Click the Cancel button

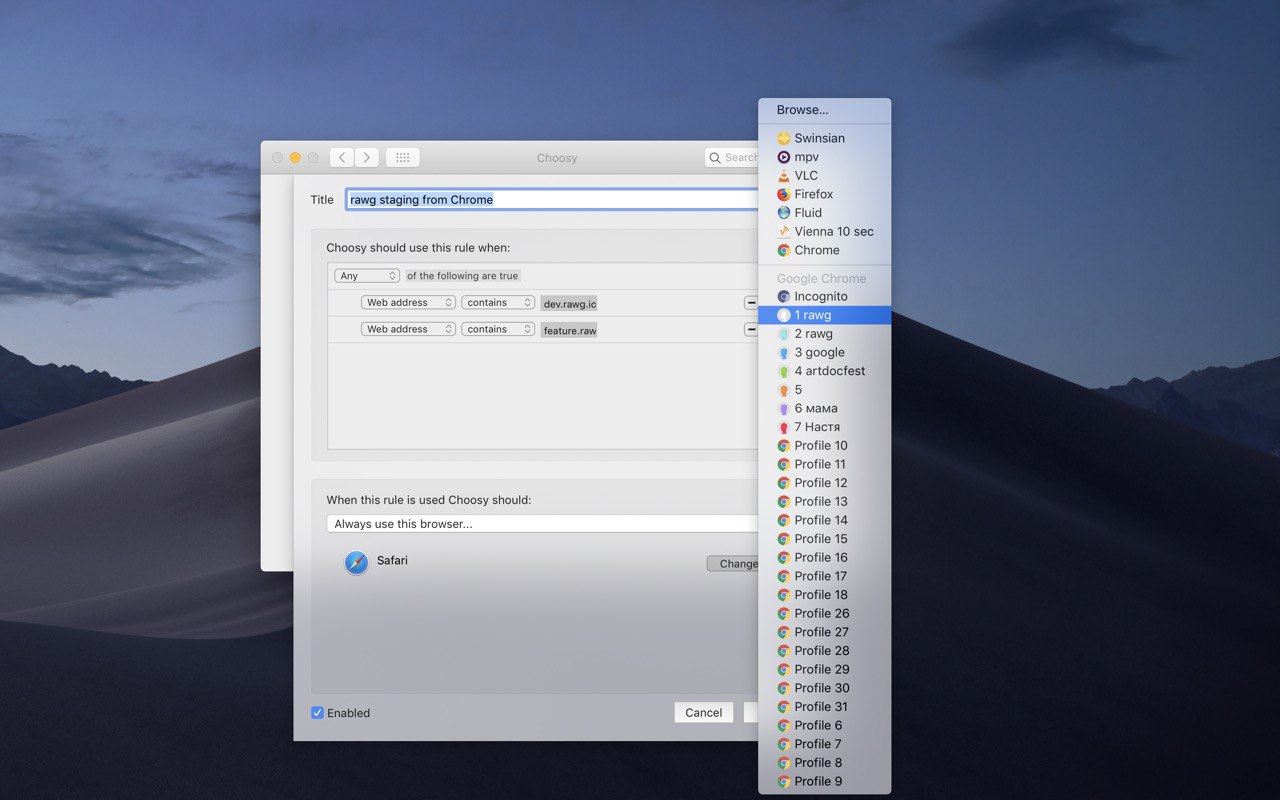703,713
